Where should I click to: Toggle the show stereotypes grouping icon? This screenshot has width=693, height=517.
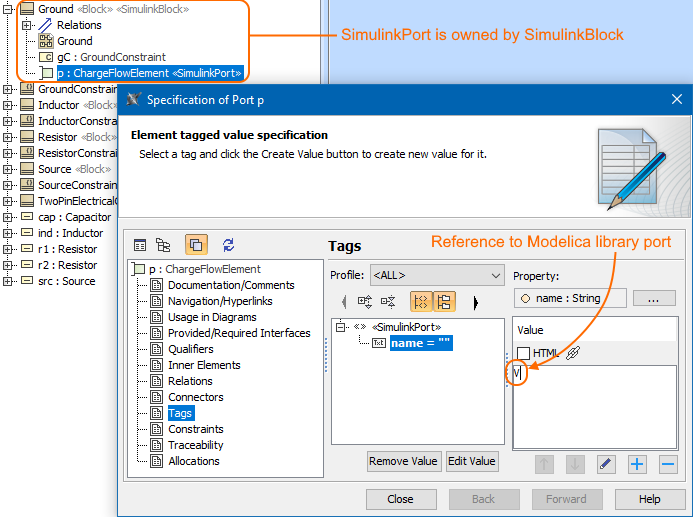click(x=421, y=302)
